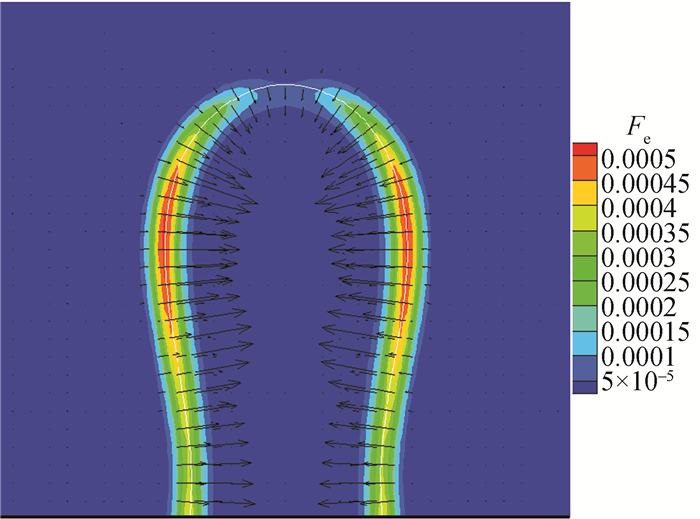This screenshot has height=519, width=700.
Task: Select the teal legend color band
Action: pyautogui.click(x=585, y=319)
